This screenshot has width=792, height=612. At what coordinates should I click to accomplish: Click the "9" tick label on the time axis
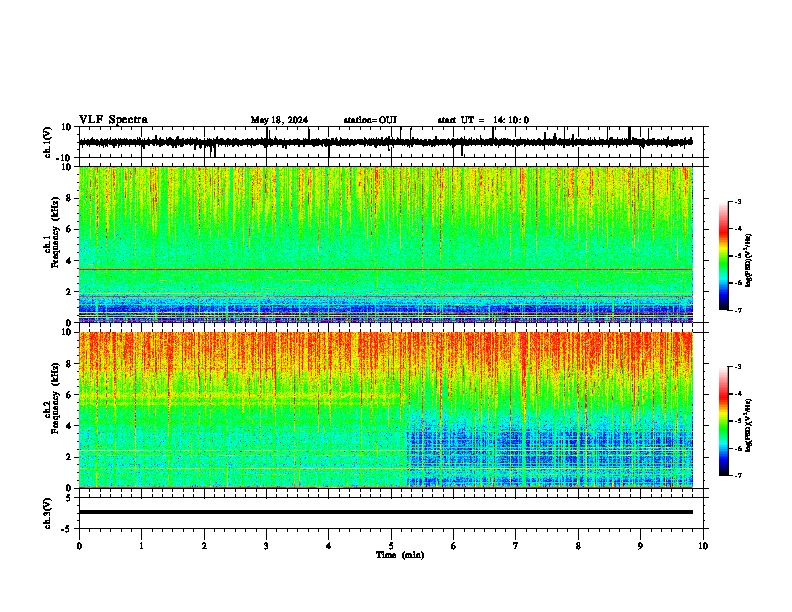(x=640, y=546)
